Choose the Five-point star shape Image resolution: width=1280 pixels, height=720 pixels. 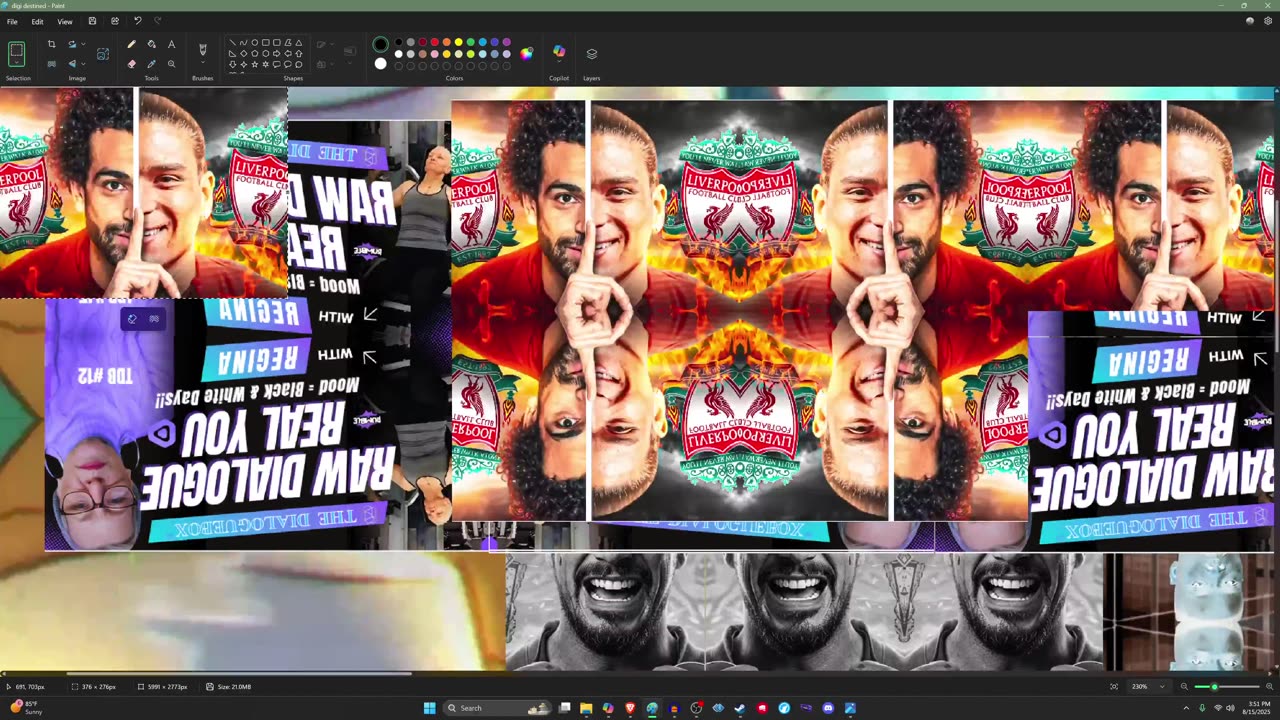click(x=254, y=64)
